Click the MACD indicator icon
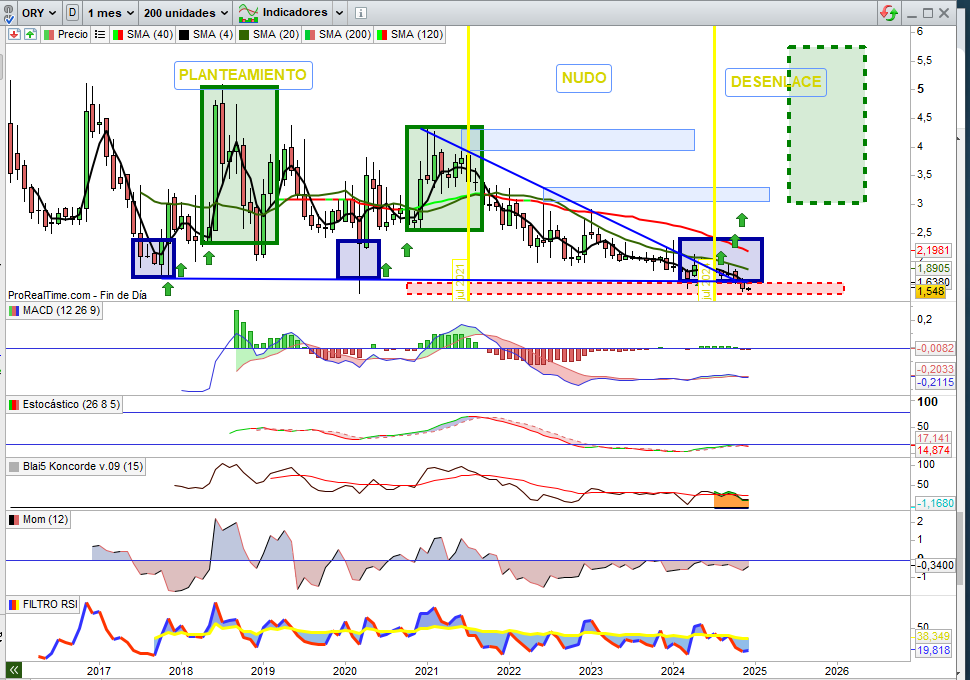Viewport: 970px width, 680px height. pyautogui.click(x=14, y=311)
